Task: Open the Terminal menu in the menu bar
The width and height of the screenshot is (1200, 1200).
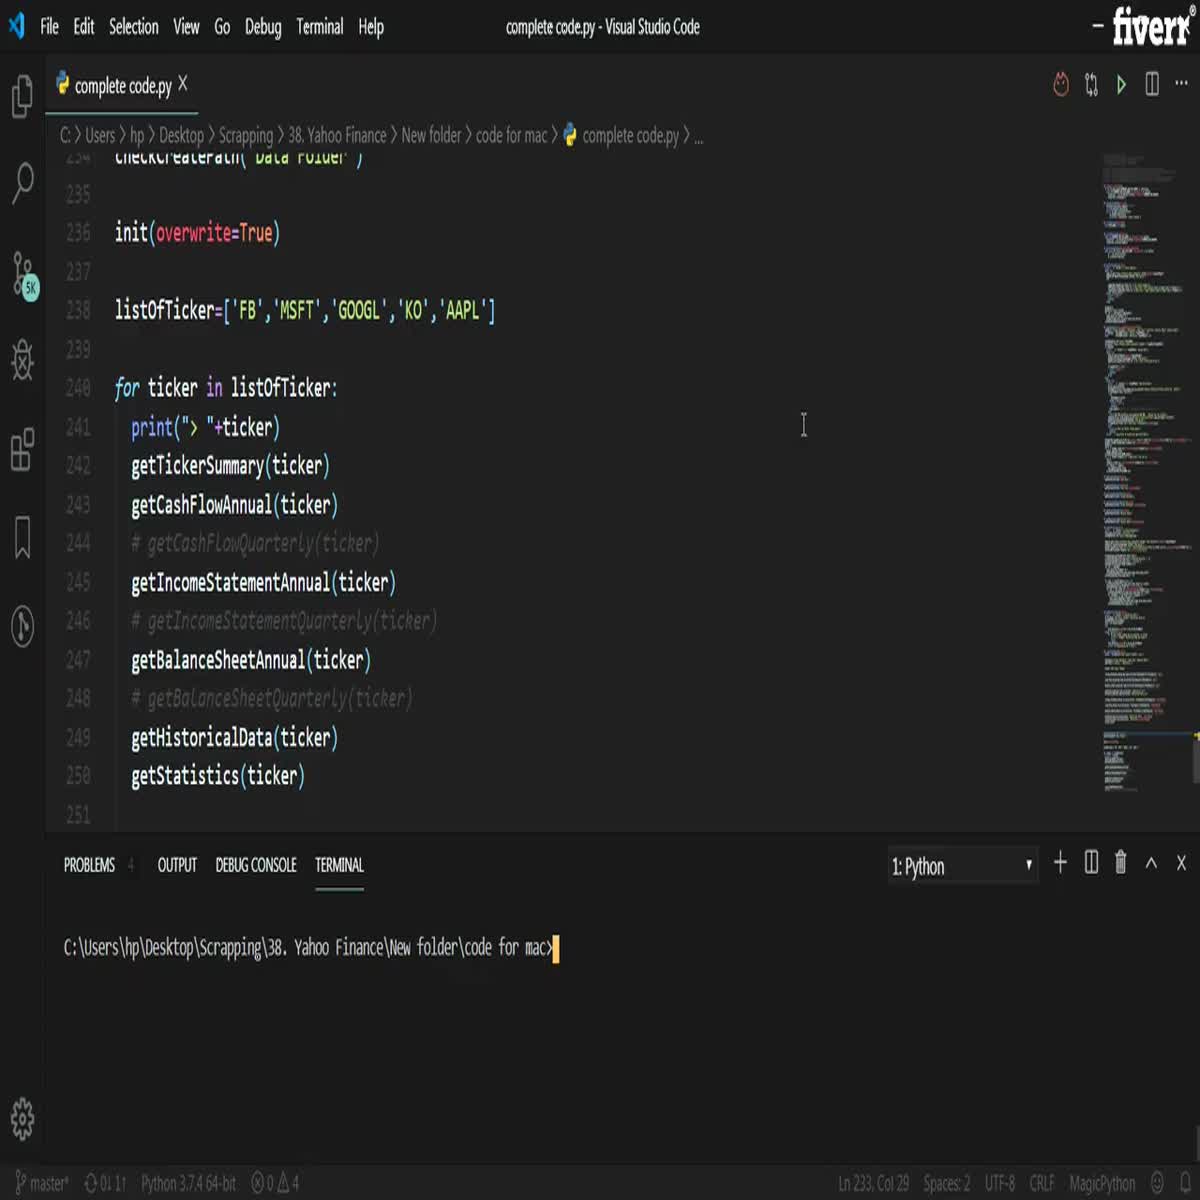Action: 320,27
